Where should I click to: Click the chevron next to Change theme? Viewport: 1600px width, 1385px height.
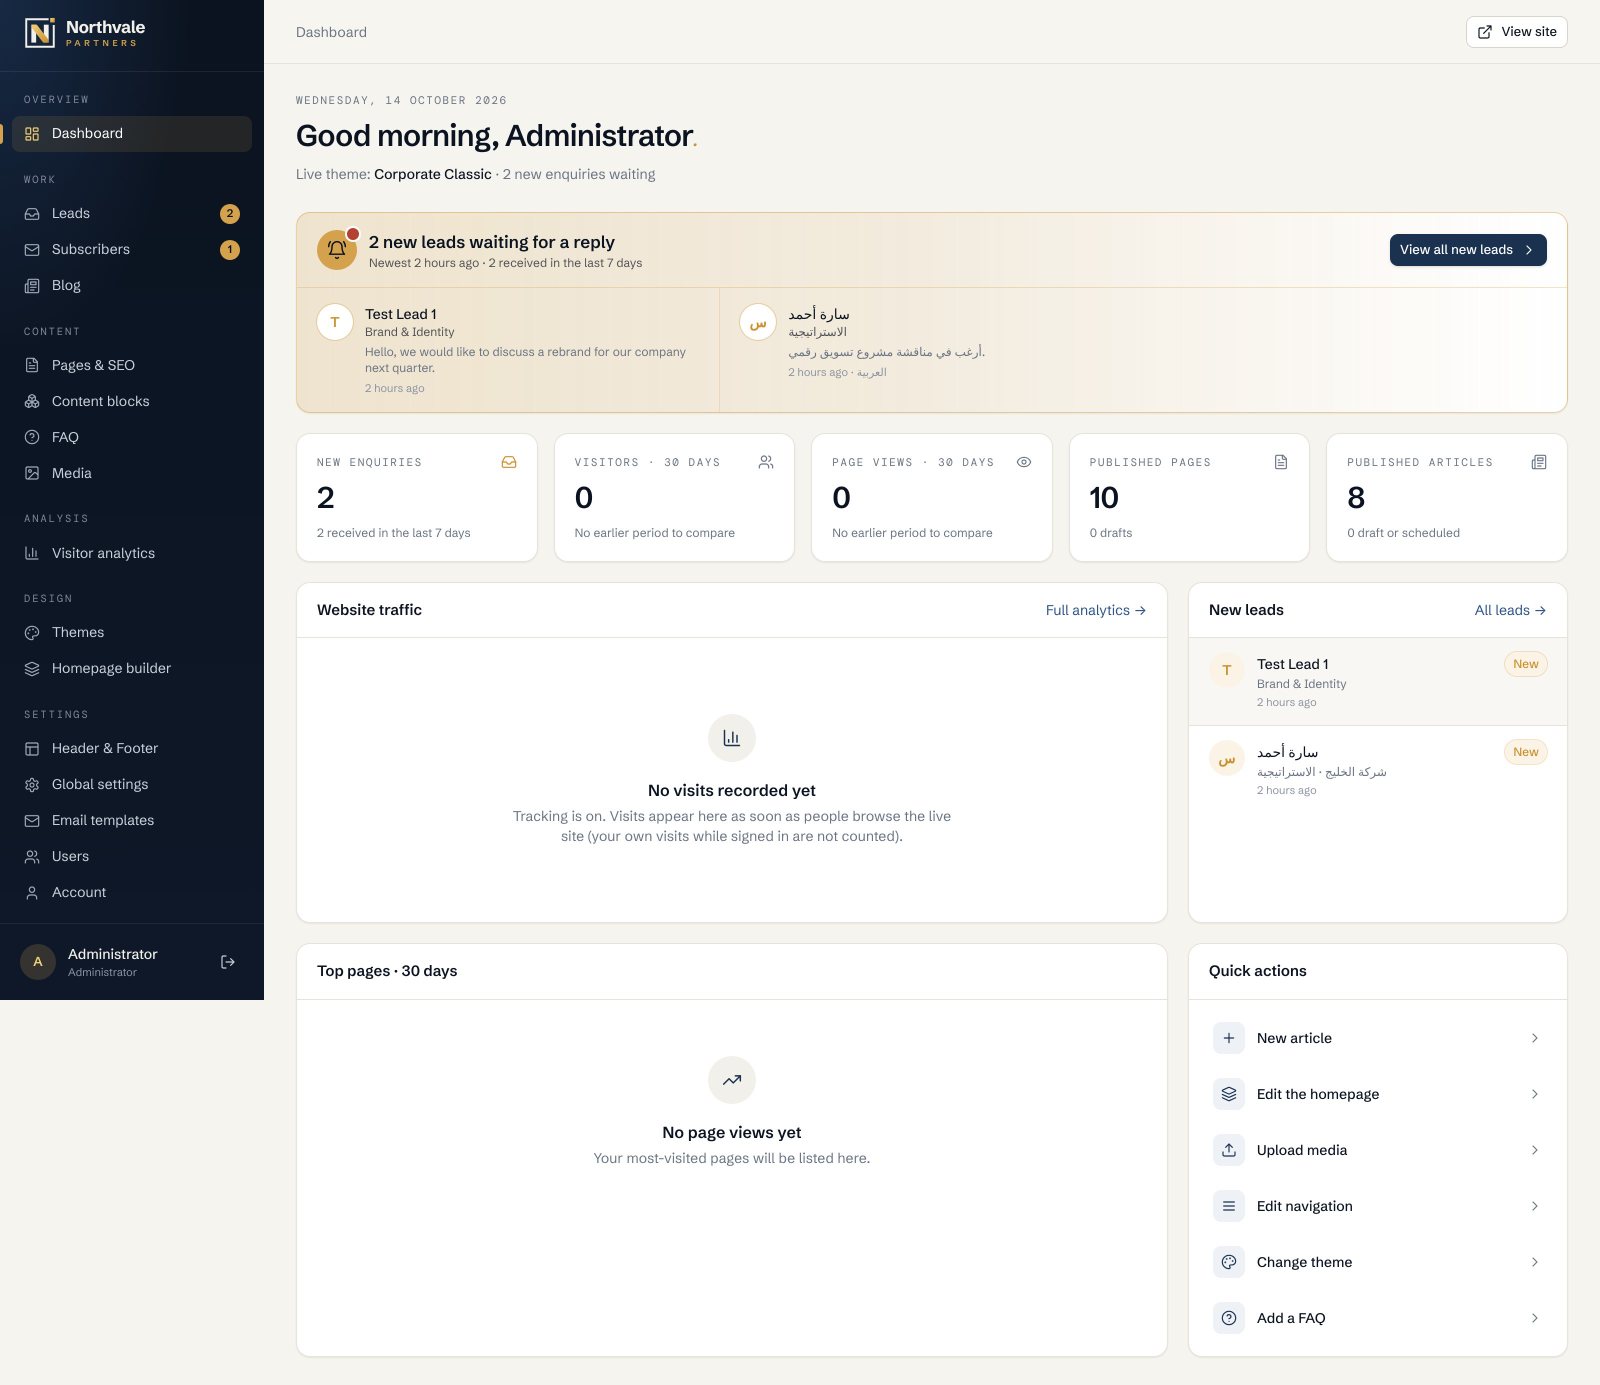pyautogui.click(x=1535, y=1262)
